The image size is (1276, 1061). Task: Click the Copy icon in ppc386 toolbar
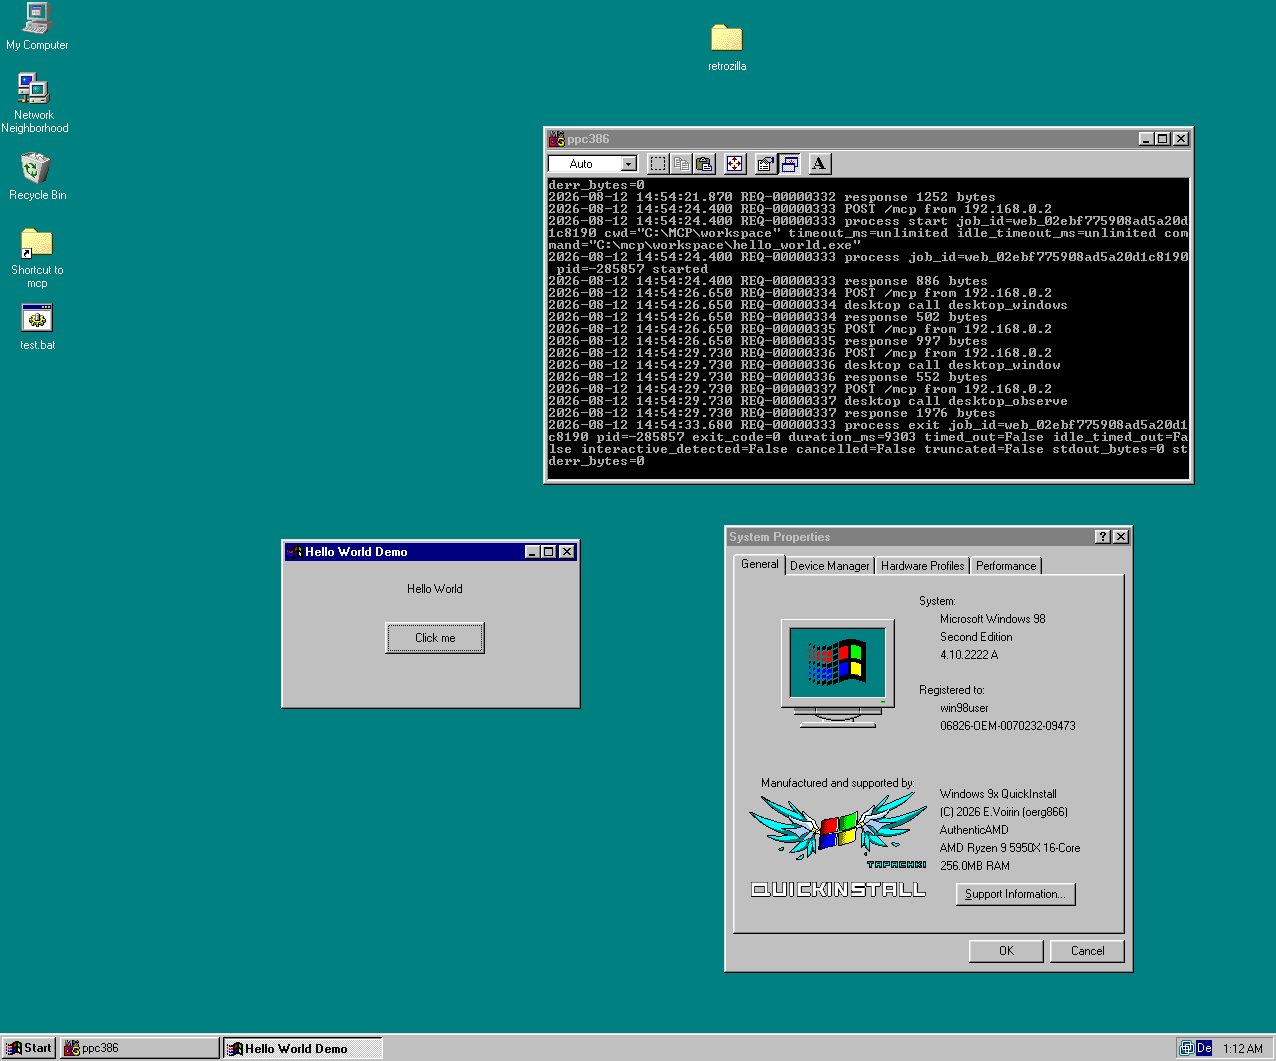coord(681,164)
